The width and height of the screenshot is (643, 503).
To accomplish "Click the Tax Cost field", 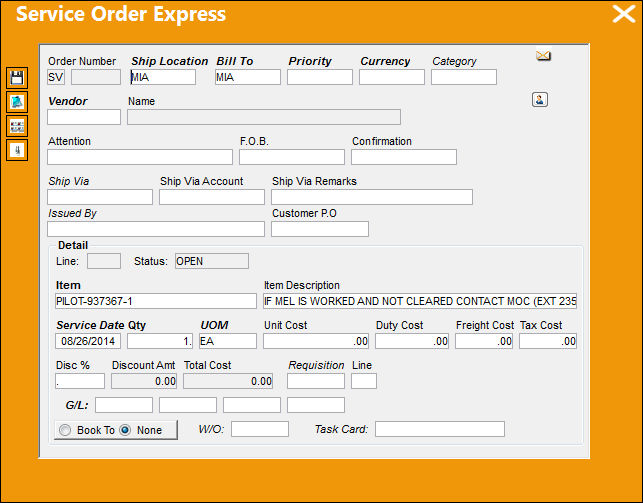I will tap(548, 341).
